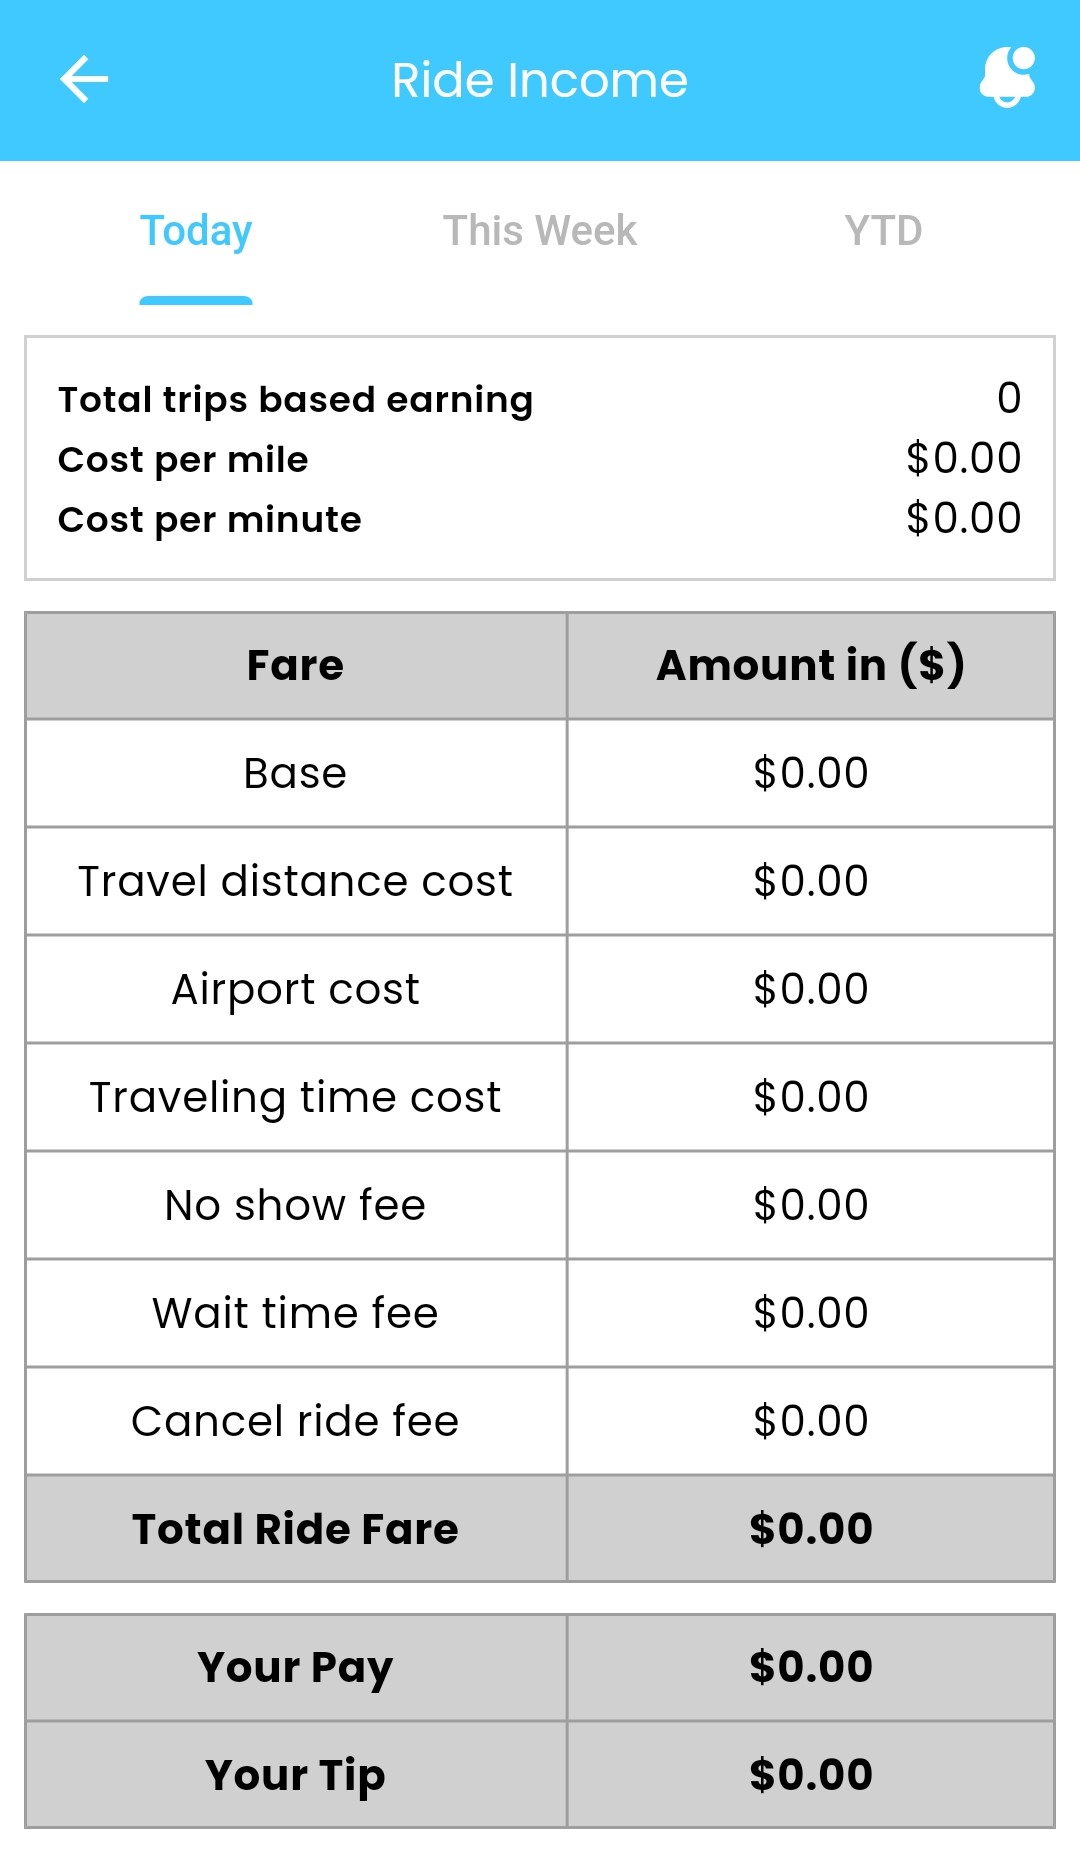Click the Fare column header
1080x1874 pixels.
click(296, 665)
